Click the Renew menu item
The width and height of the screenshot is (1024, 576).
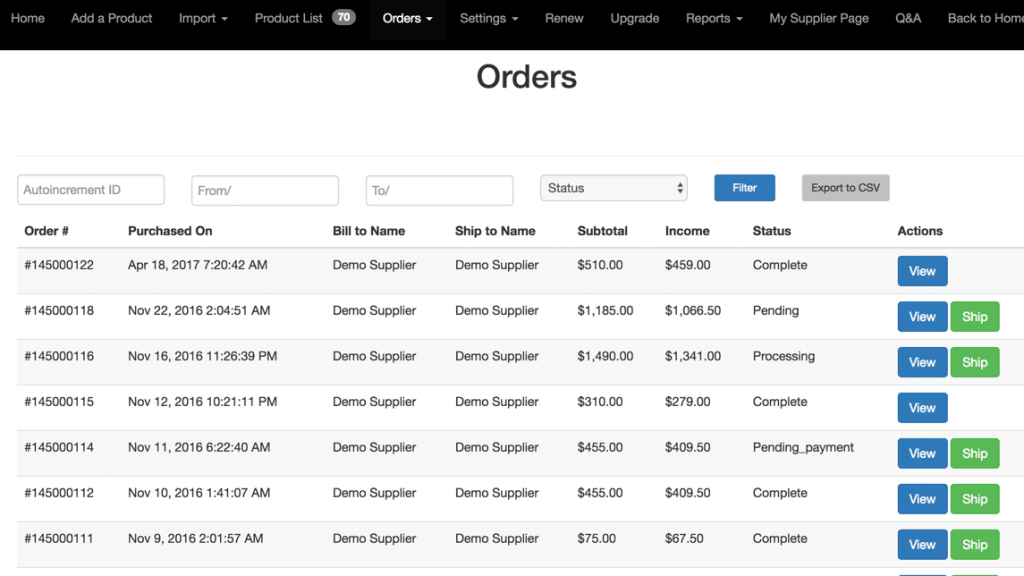(564, 18)
